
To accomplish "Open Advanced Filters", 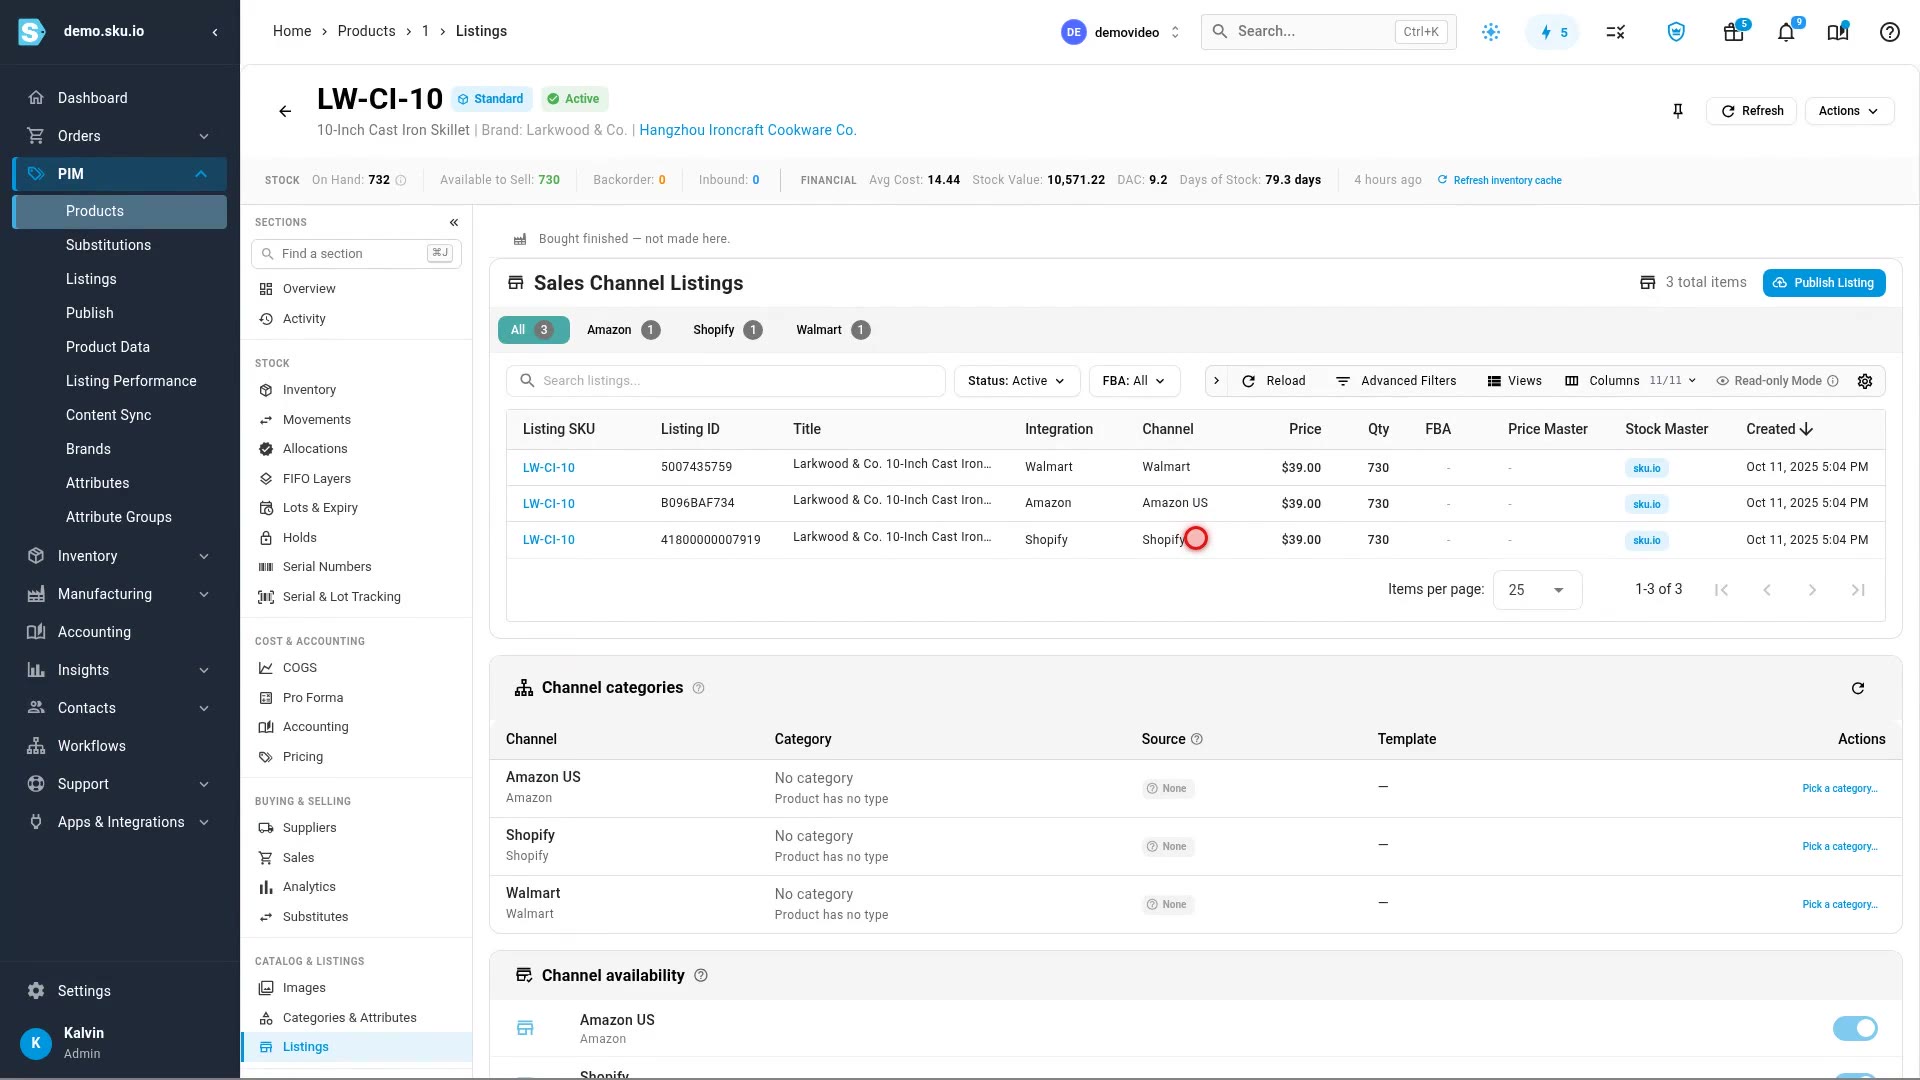I will tap(1396, 381).
